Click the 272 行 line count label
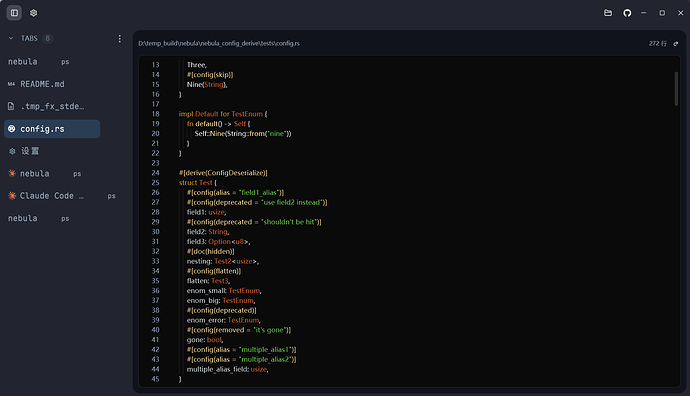Screen dimensions: 690x396 pos(657,43)
